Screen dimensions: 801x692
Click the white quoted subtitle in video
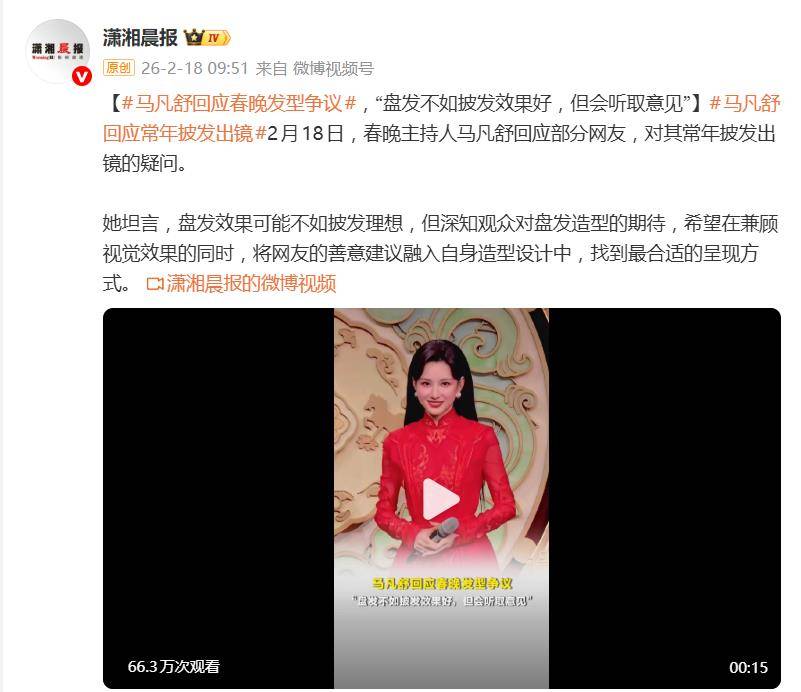[442, 601]
